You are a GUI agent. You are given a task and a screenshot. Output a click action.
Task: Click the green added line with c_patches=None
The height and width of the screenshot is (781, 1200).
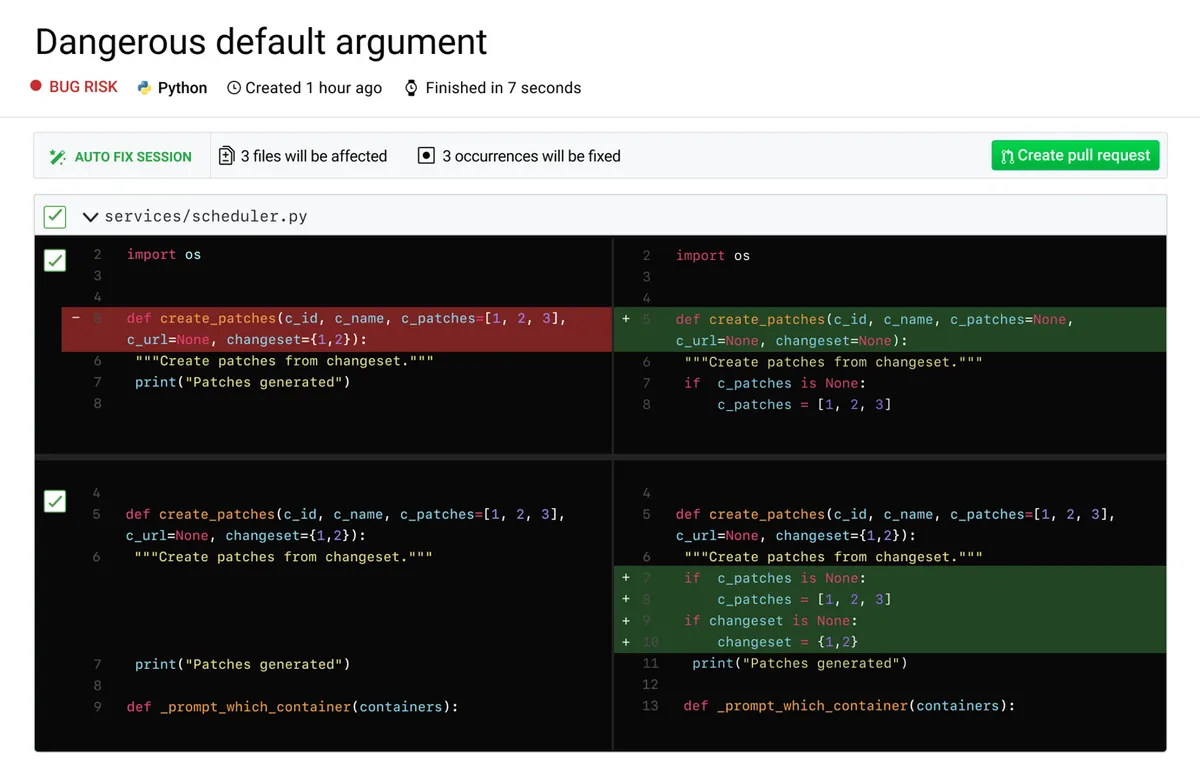point(890,329)
